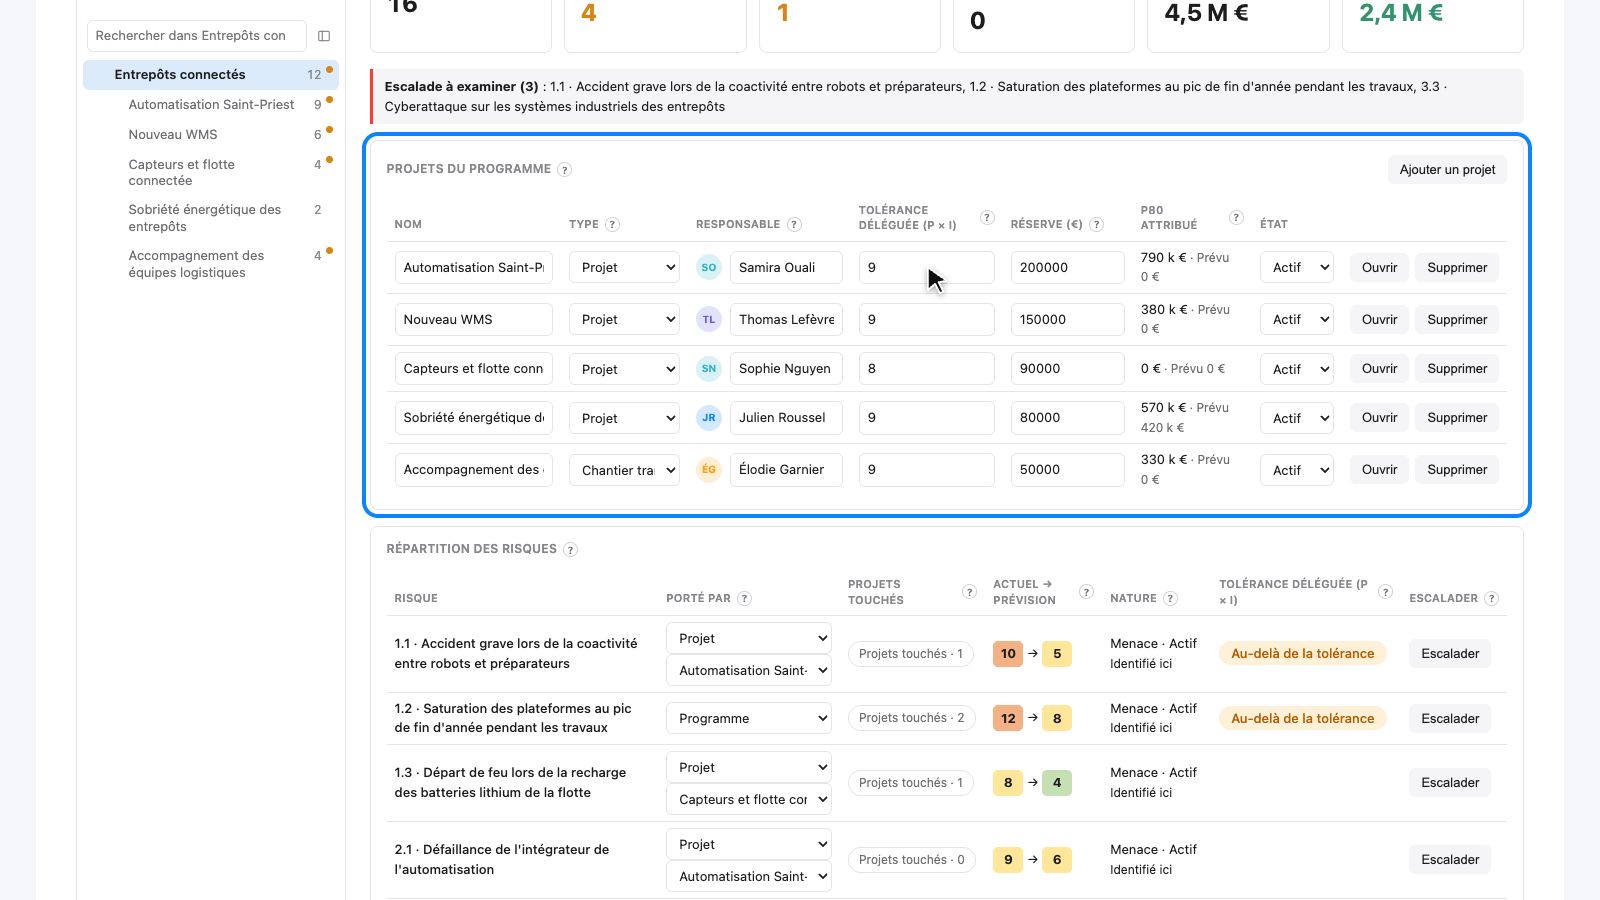The image size is (1600, 900).
Task: Click Samira Ouali SO avatar
Action: [x=709, y=268]
